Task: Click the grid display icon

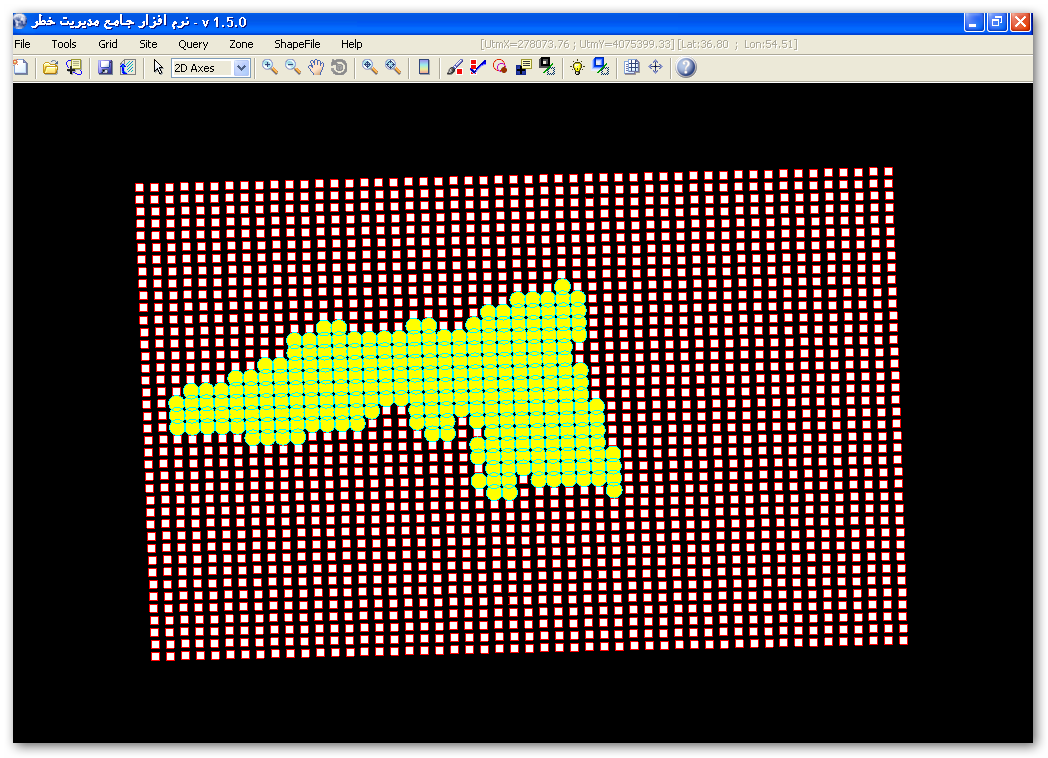Action: (x=632, y=67)
